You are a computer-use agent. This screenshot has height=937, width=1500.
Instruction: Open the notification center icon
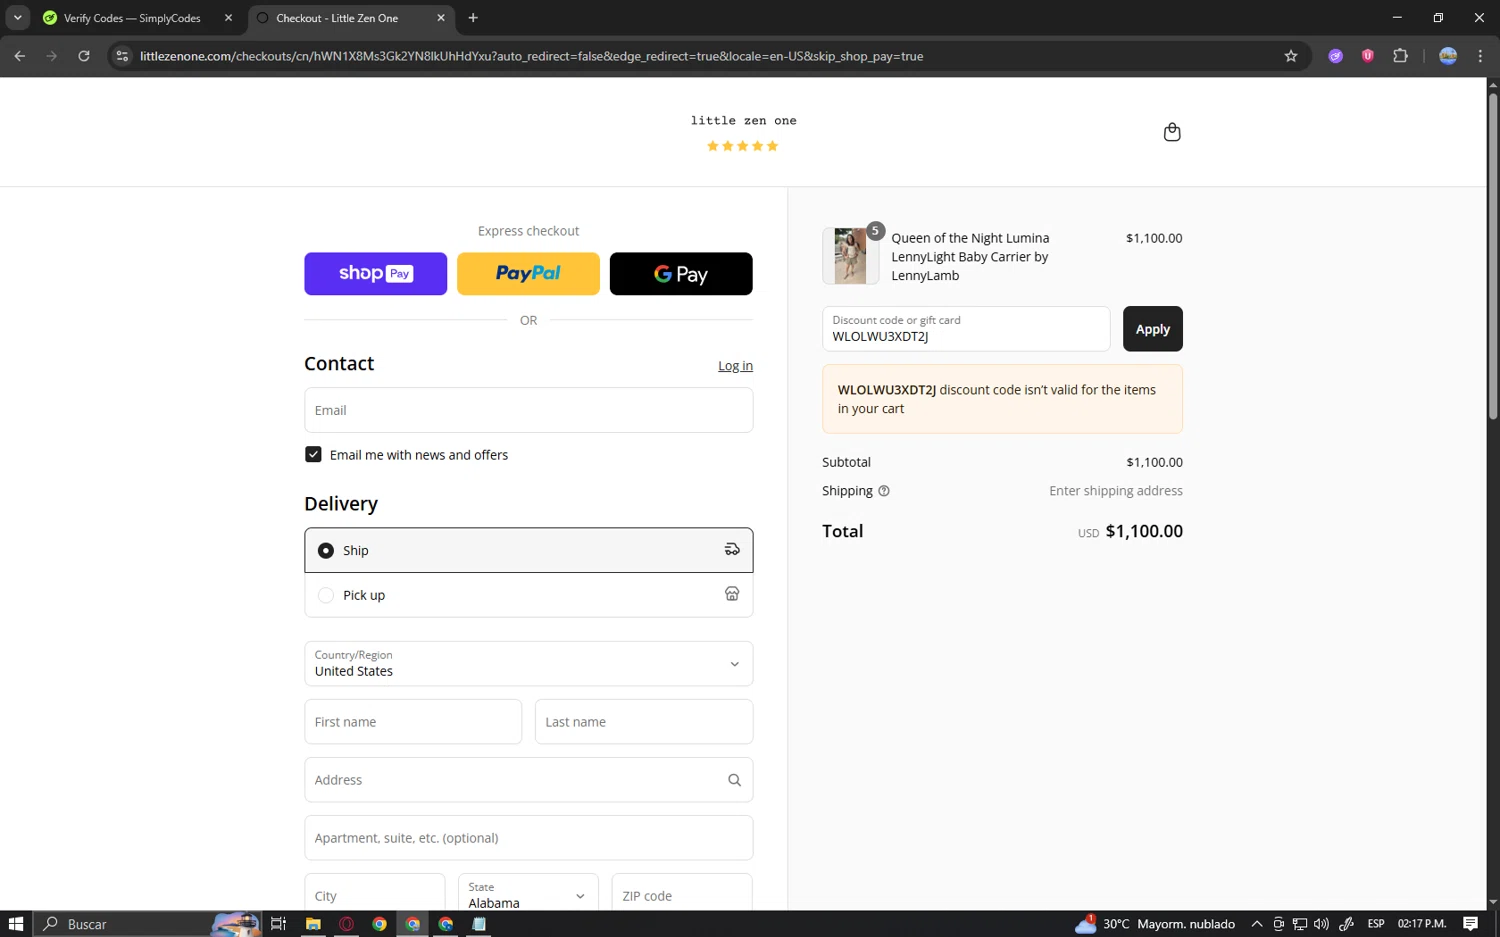point(1470,924)
